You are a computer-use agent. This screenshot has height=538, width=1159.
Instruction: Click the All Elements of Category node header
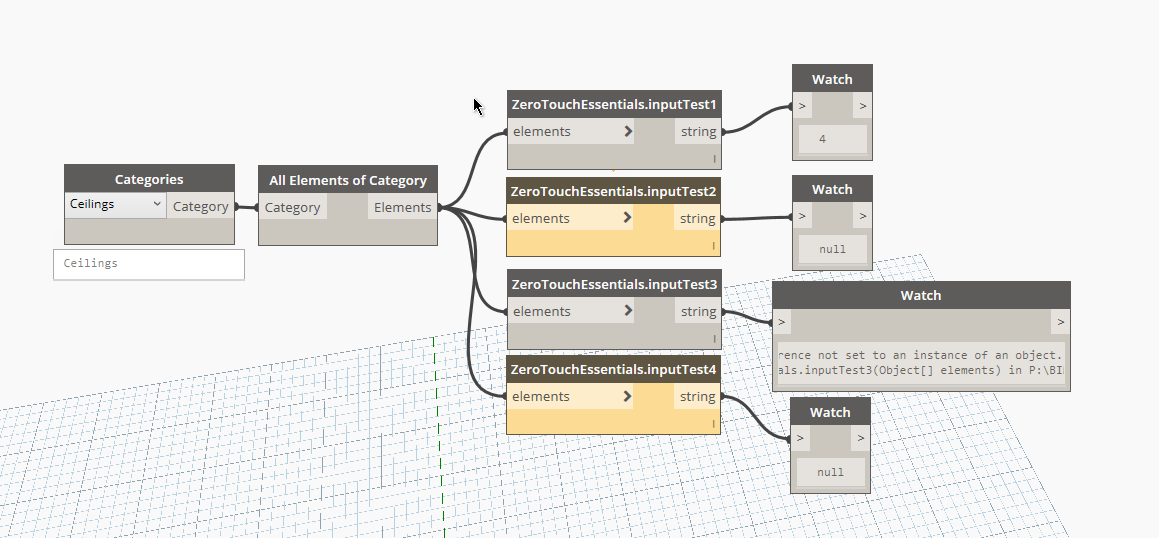[348, 180]
